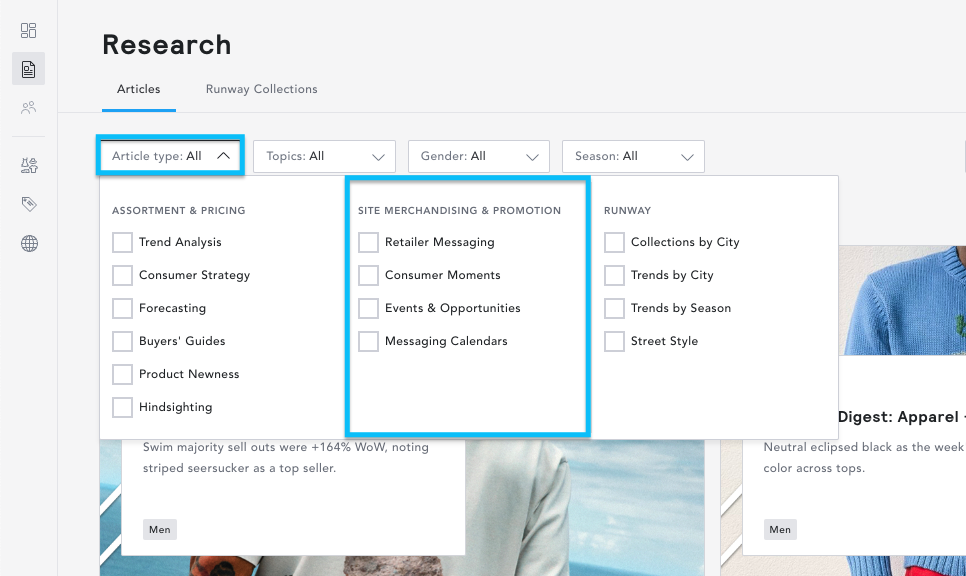The image size is (966, 576).
Task: Open the dashboard grid icon in sidebar
Action: (x=29, y=31)
